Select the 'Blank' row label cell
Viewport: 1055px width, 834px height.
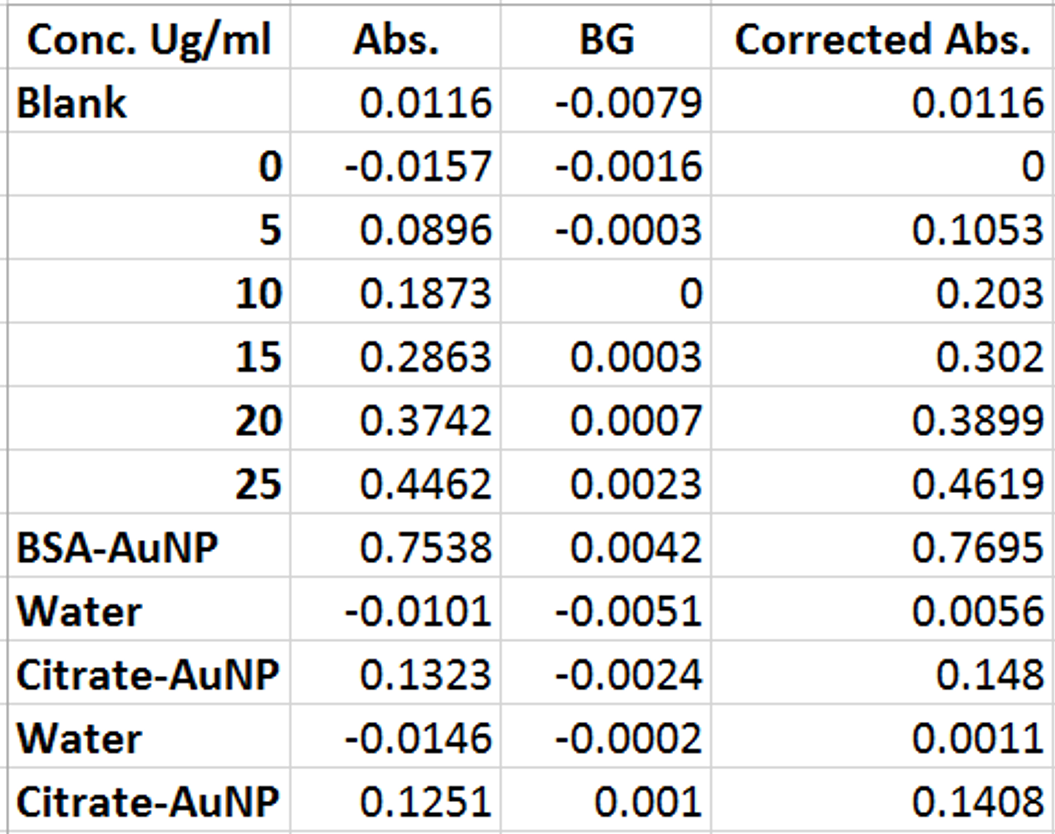coord(150,103)
